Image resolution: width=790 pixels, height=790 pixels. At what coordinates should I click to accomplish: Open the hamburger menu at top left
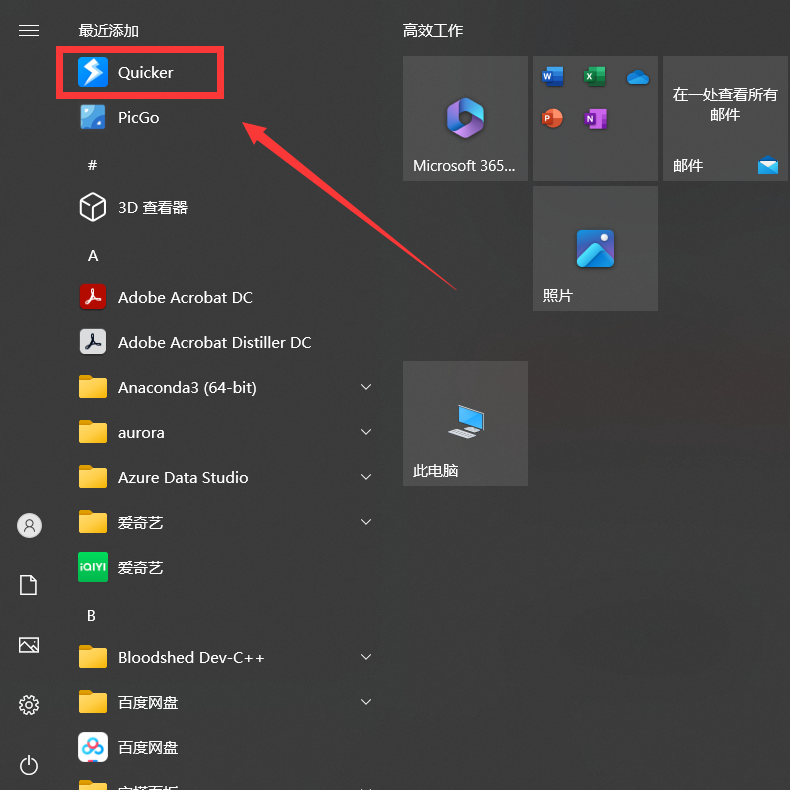coord(29,31)
